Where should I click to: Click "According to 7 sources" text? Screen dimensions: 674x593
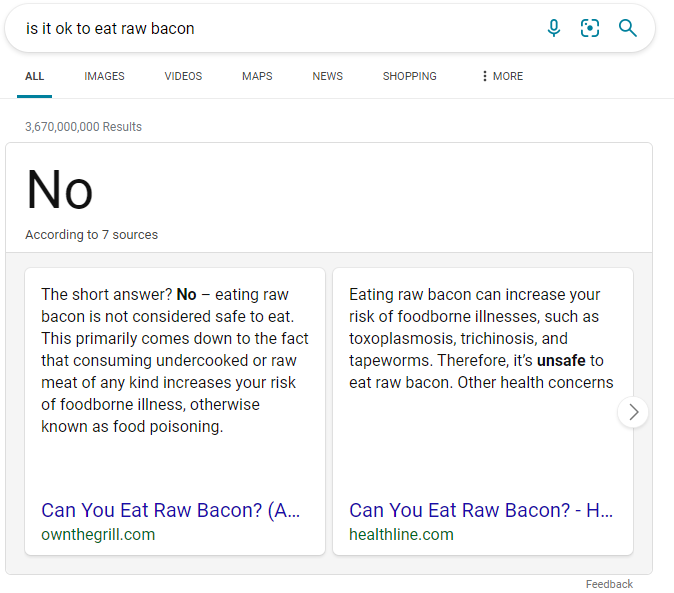(91, 235)
